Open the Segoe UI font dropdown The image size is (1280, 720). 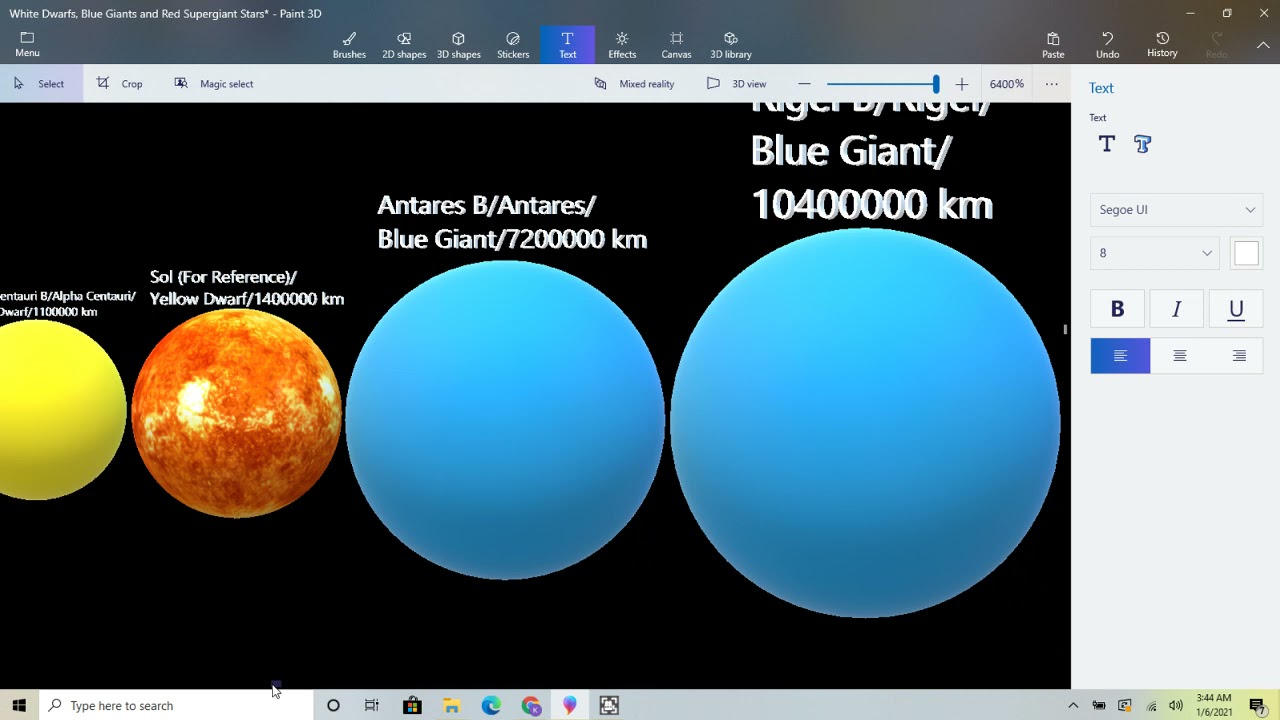tap(1176, 210)
